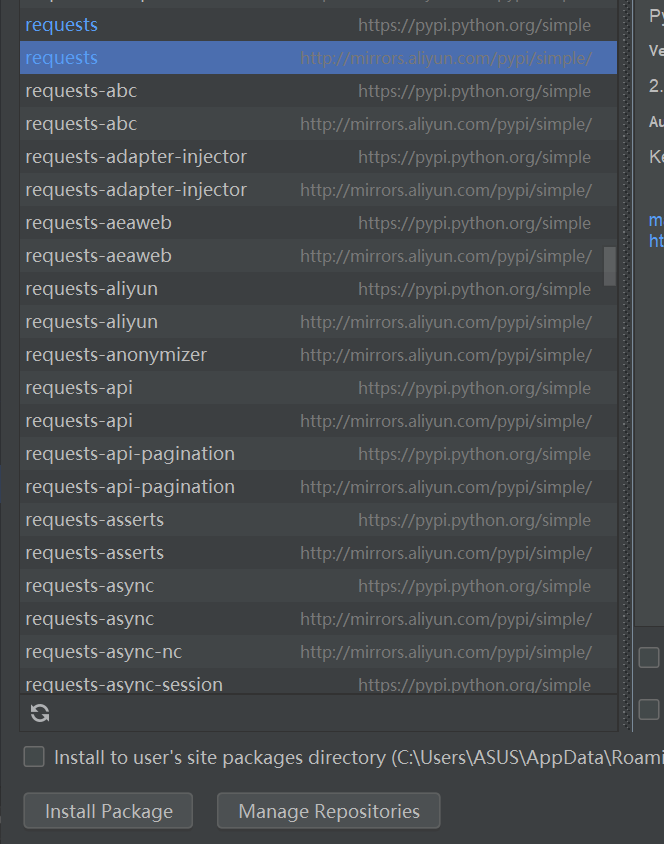664x844 pixels.
Task: Click the package list scrollbar thumb
Action: [x=610, y=266]
